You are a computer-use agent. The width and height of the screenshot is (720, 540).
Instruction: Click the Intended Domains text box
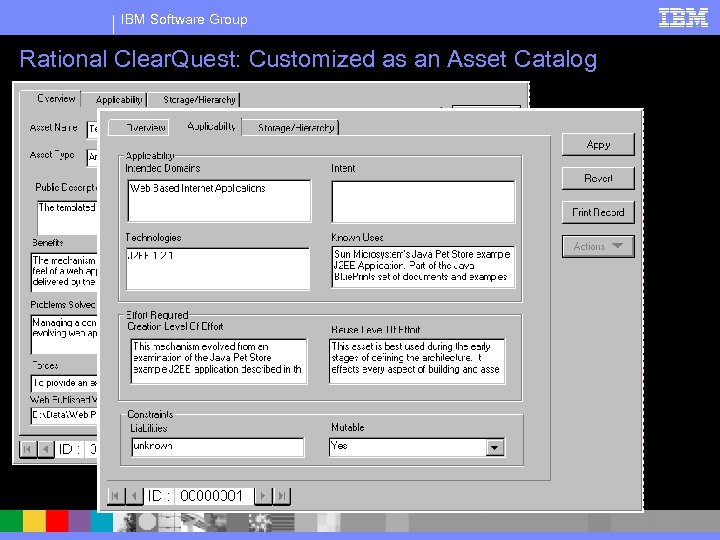tap(219, 201)
